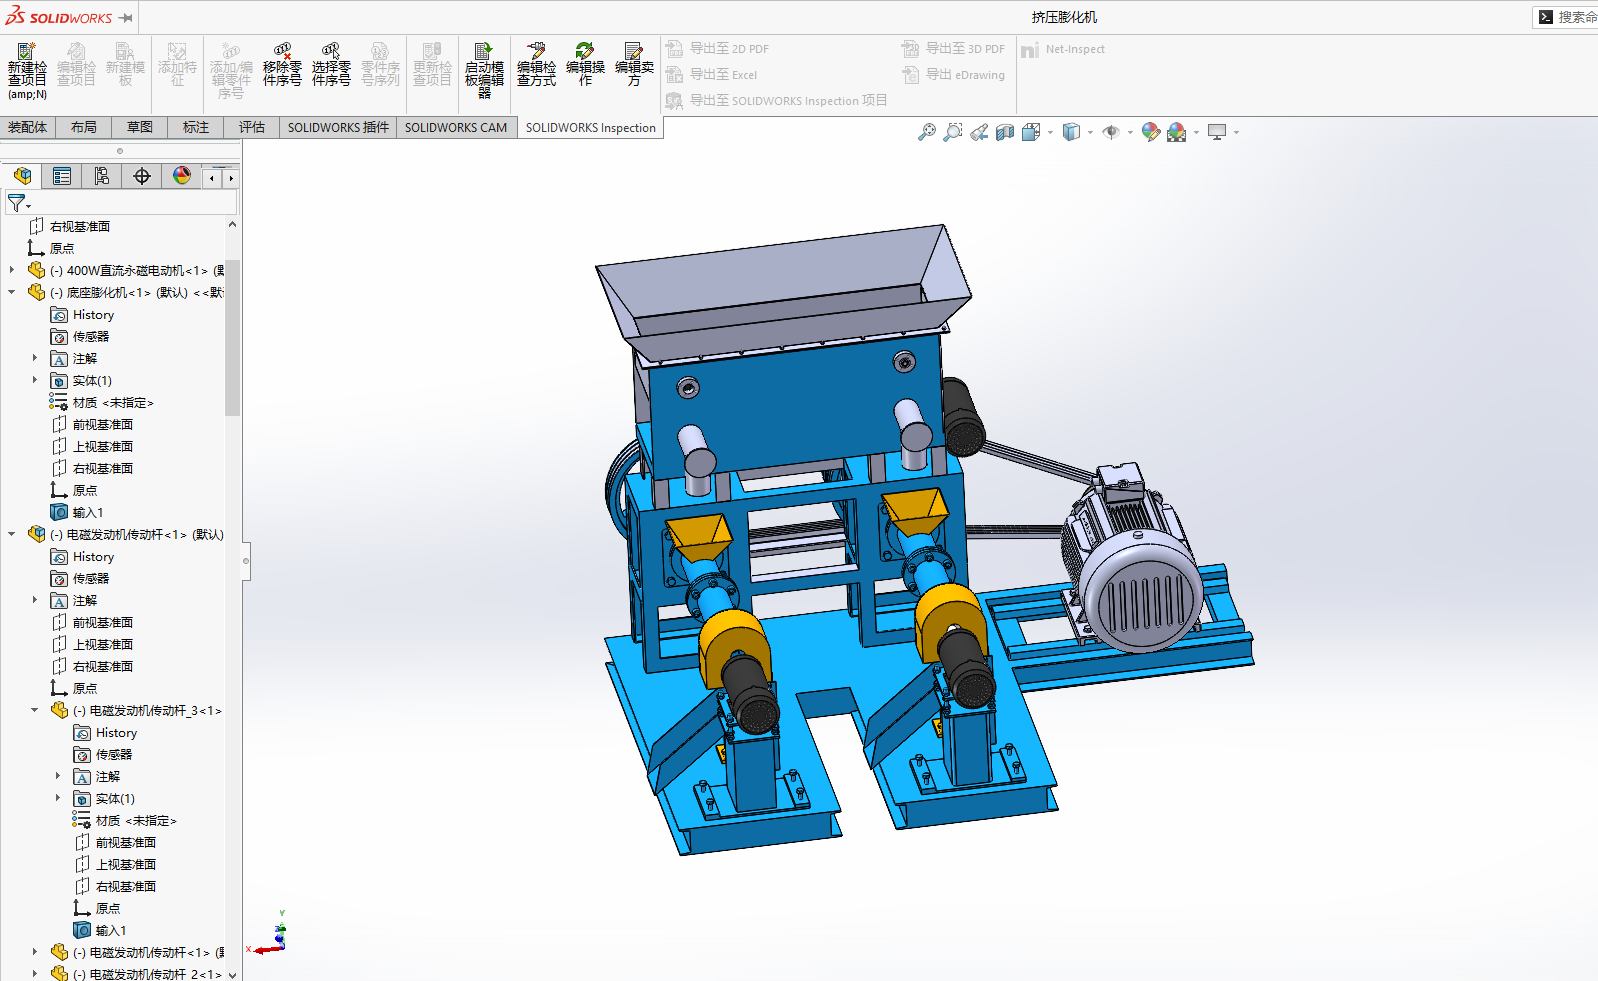Click the panel collapse handle beside tree

coord(246,561)
